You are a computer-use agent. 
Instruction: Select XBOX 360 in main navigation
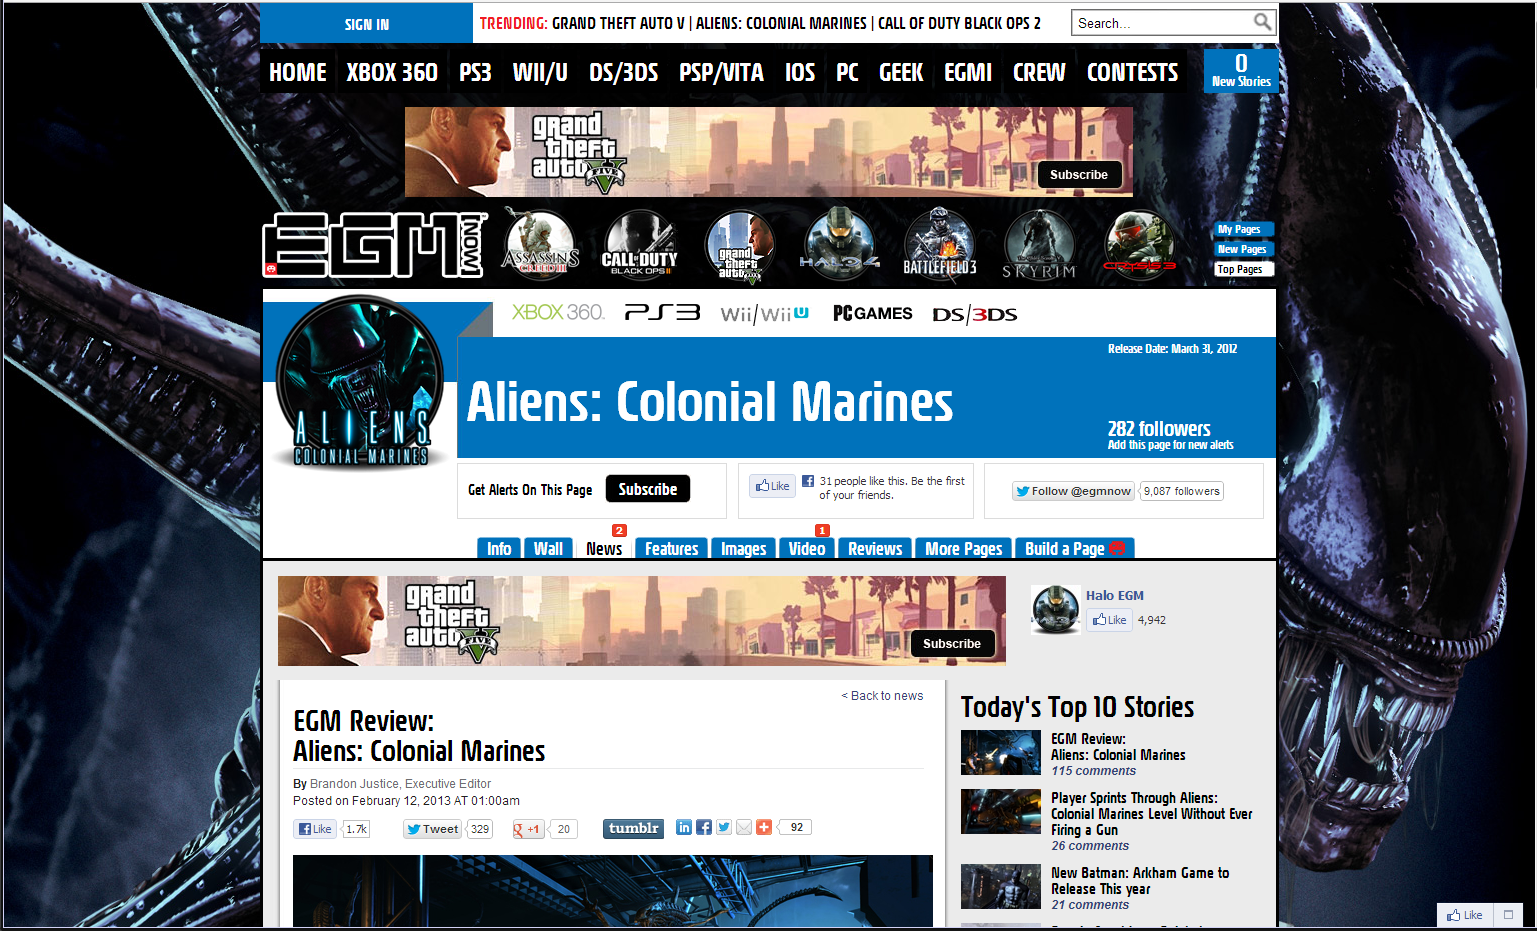point(392,73)
